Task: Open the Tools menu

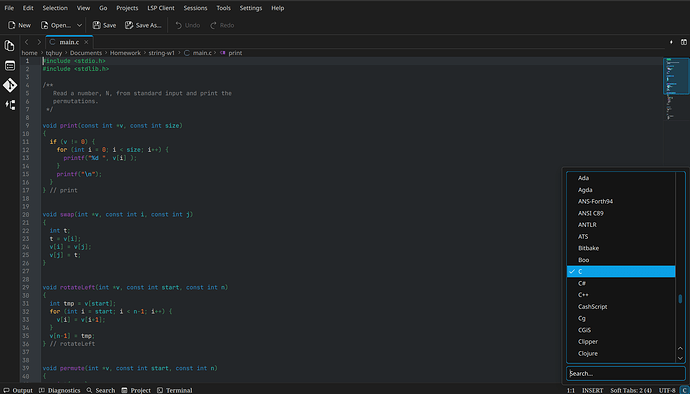Action: pos(224,8)
